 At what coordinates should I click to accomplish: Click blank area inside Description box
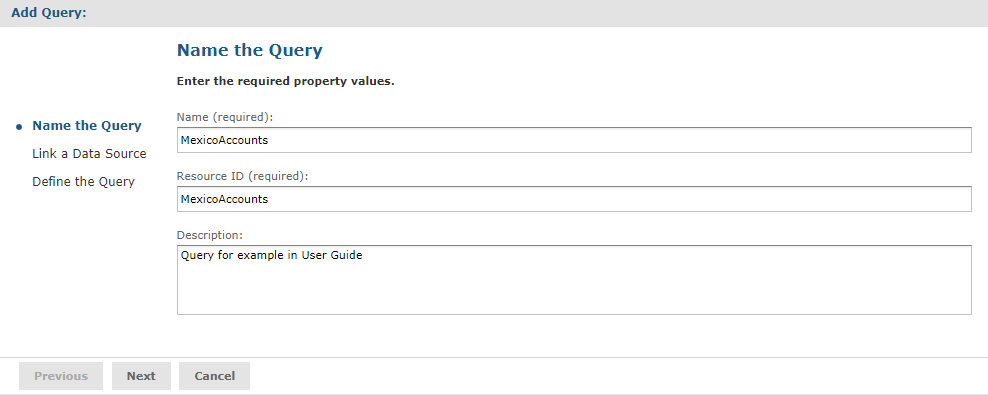[x=574, y=290]
